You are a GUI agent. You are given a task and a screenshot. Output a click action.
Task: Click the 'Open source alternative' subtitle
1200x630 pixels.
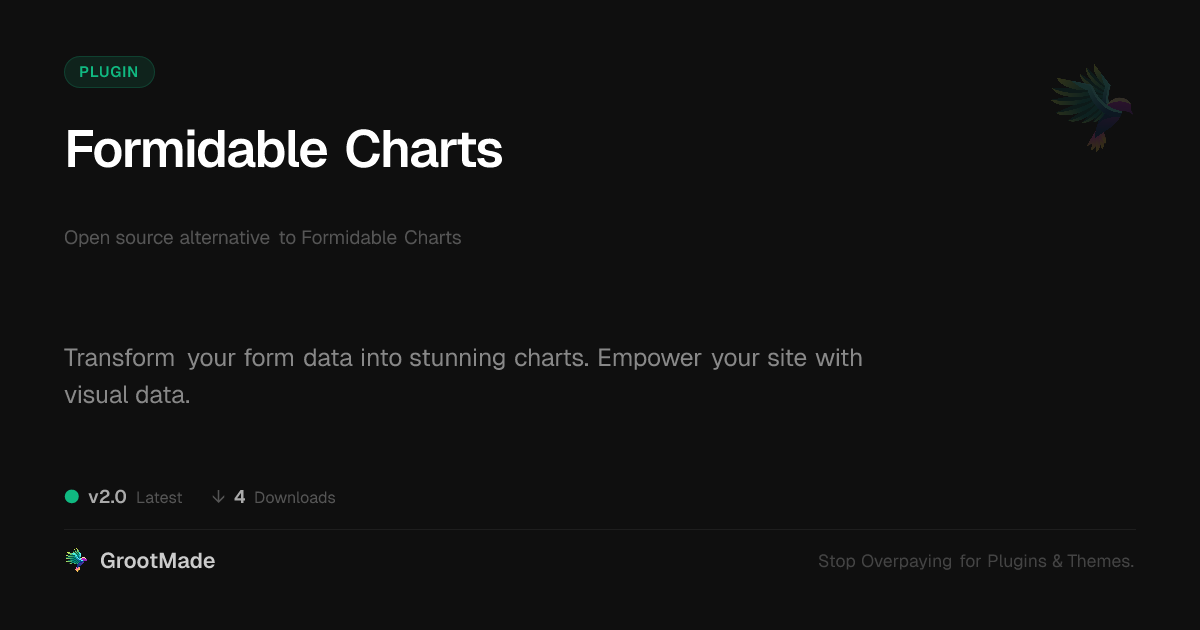coord(167,238)
